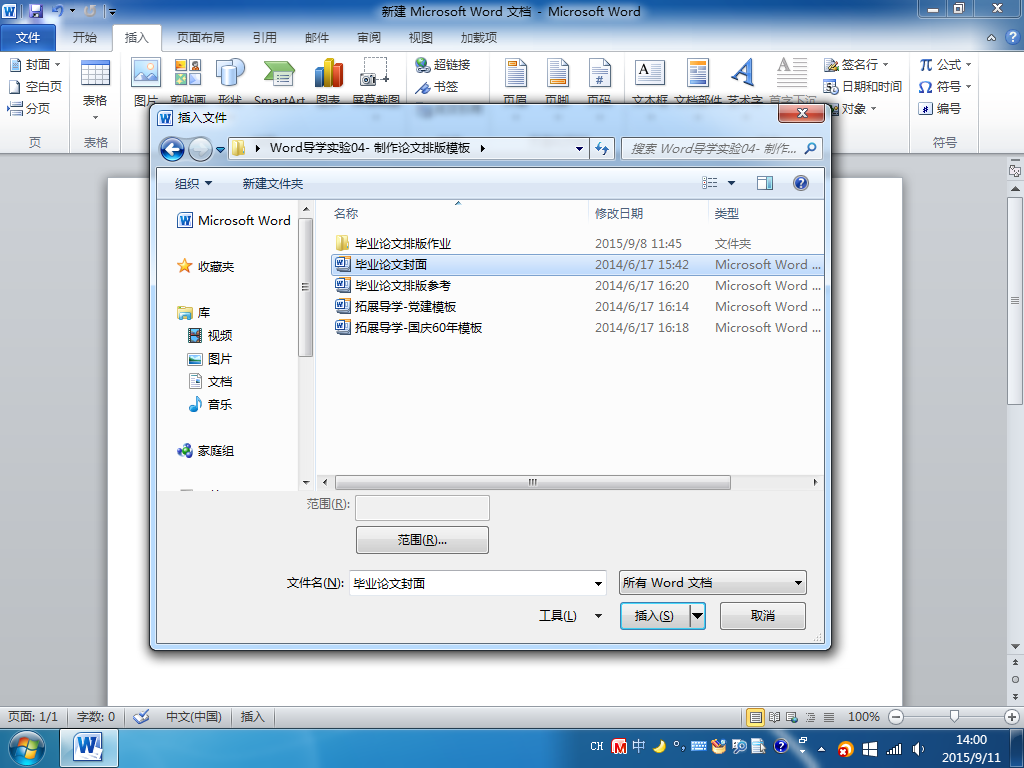Insert a SmartArt graphic
Screen dimensions: 1024x768
(280, 73)
